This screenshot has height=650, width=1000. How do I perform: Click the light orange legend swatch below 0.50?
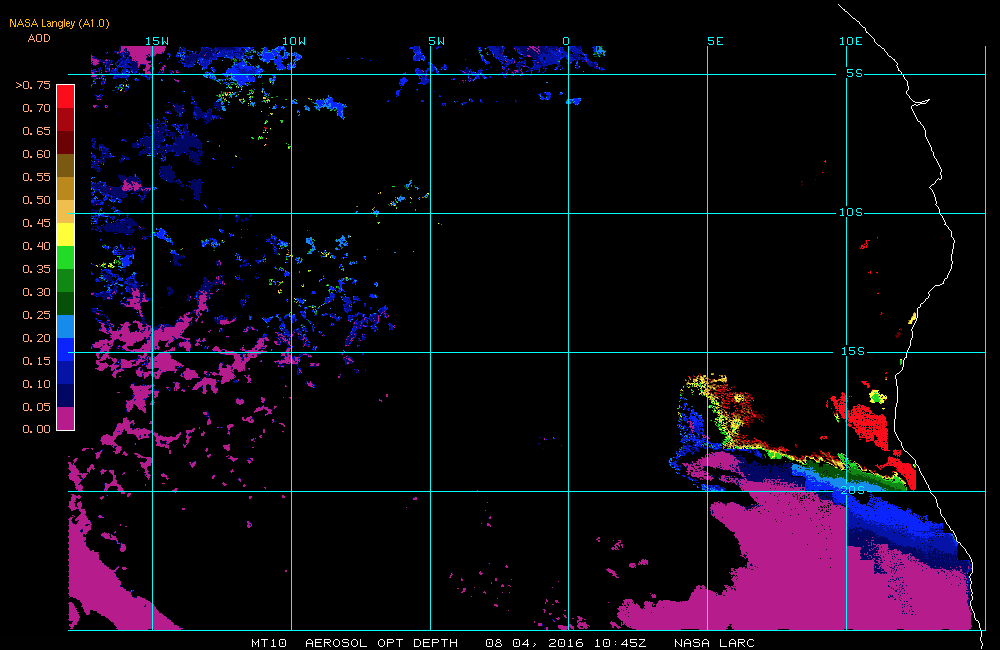(66, 211)
